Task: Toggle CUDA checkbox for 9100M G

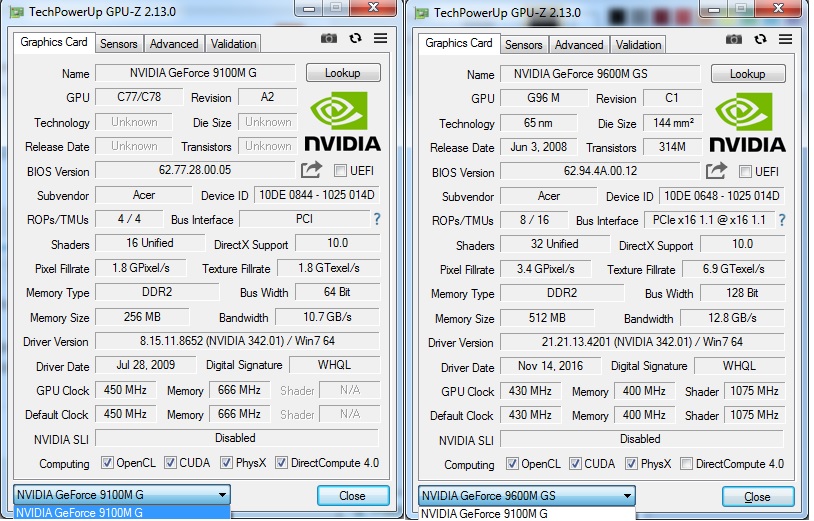Action: pos(170,463)
